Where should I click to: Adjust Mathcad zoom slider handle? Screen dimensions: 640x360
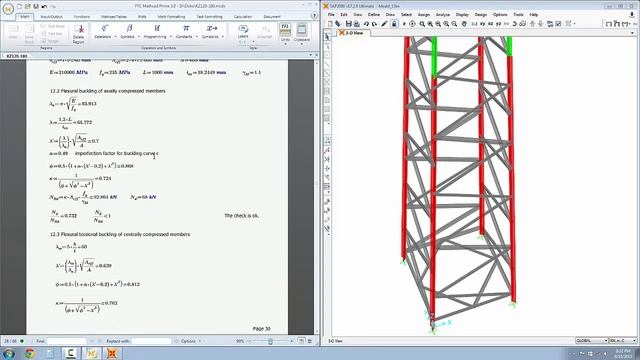(x=270, y=341)
